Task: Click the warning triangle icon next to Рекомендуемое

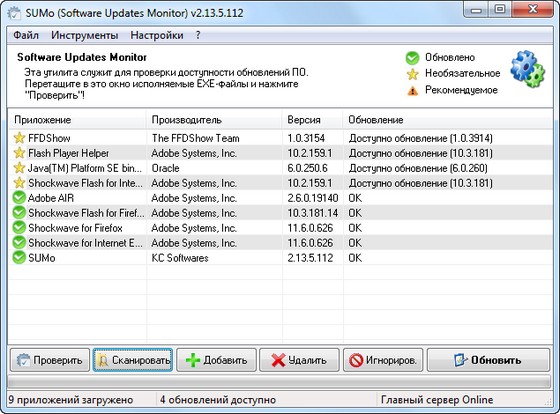Action: pyautogui.click(x=412, y=91)
